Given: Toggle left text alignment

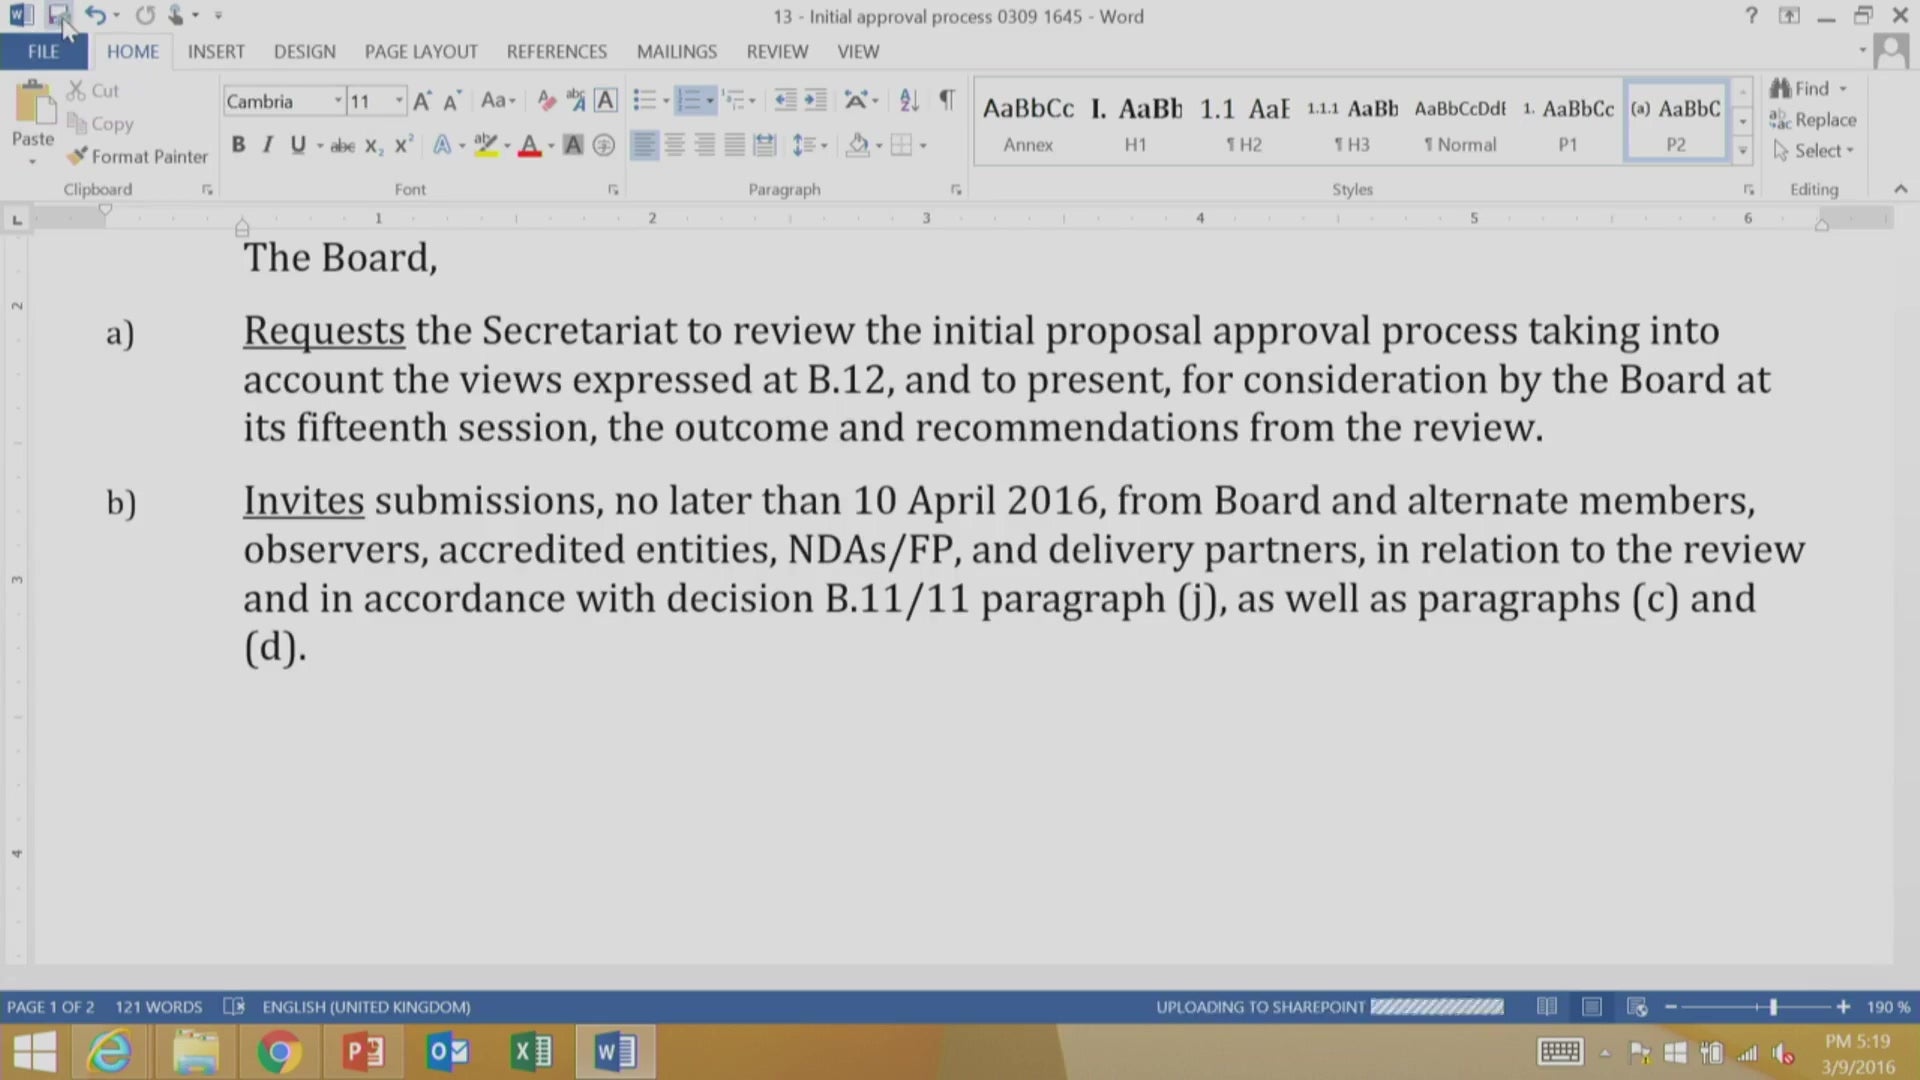Looking at the screenshot, I should click(x=645, y=146).
